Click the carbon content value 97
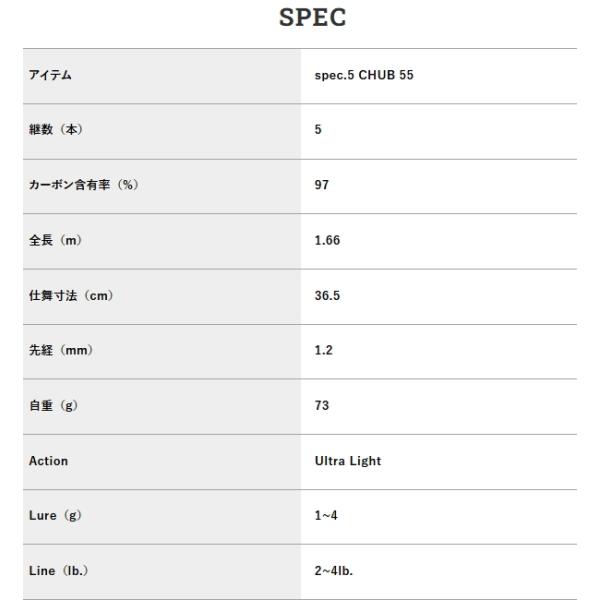 321,185
